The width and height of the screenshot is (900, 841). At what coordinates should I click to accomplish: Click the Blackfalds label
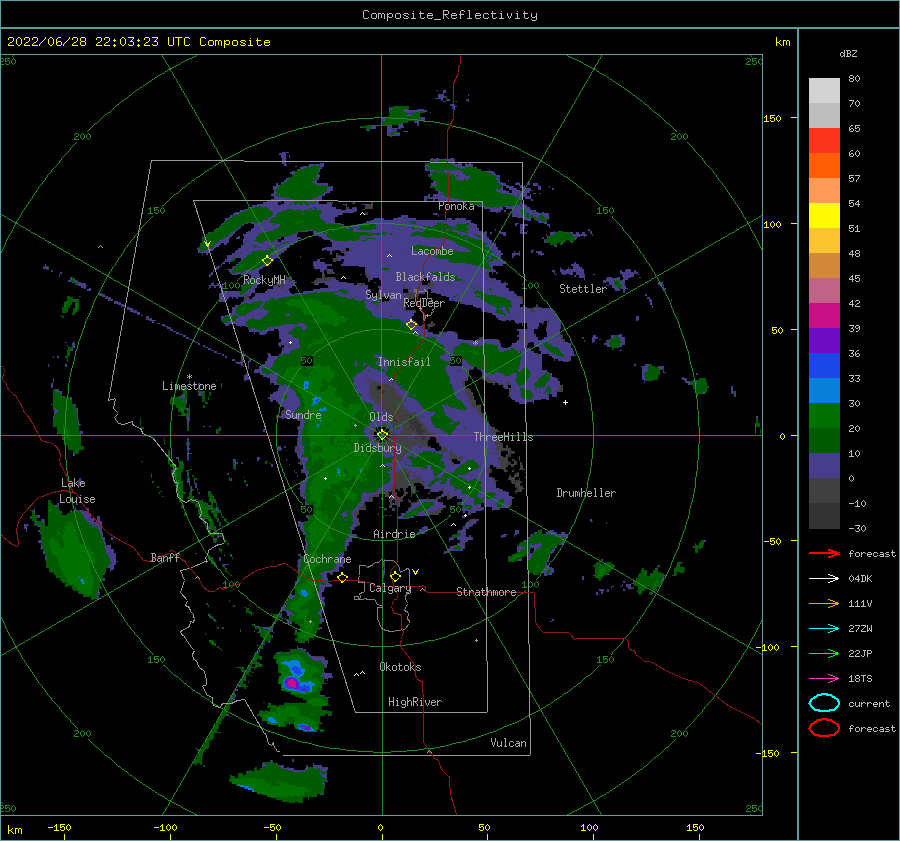coord(425,277)
